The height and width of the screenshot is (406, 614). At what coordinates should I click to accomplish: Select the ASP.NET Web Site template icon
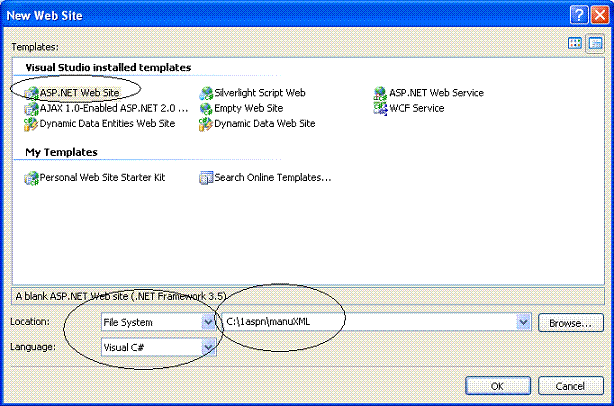[x=31, y=93]
